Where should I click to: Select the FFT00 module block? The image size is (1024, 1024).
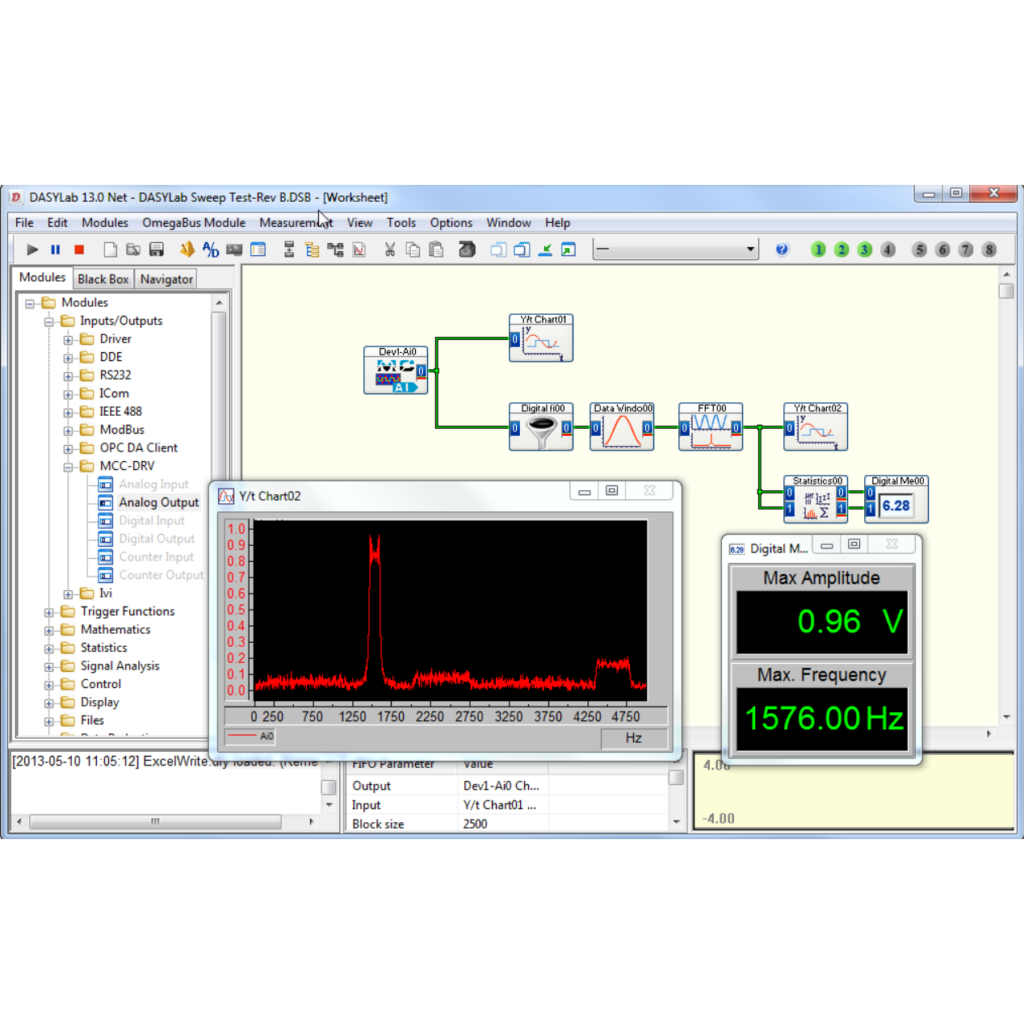(x=710, y=428)
